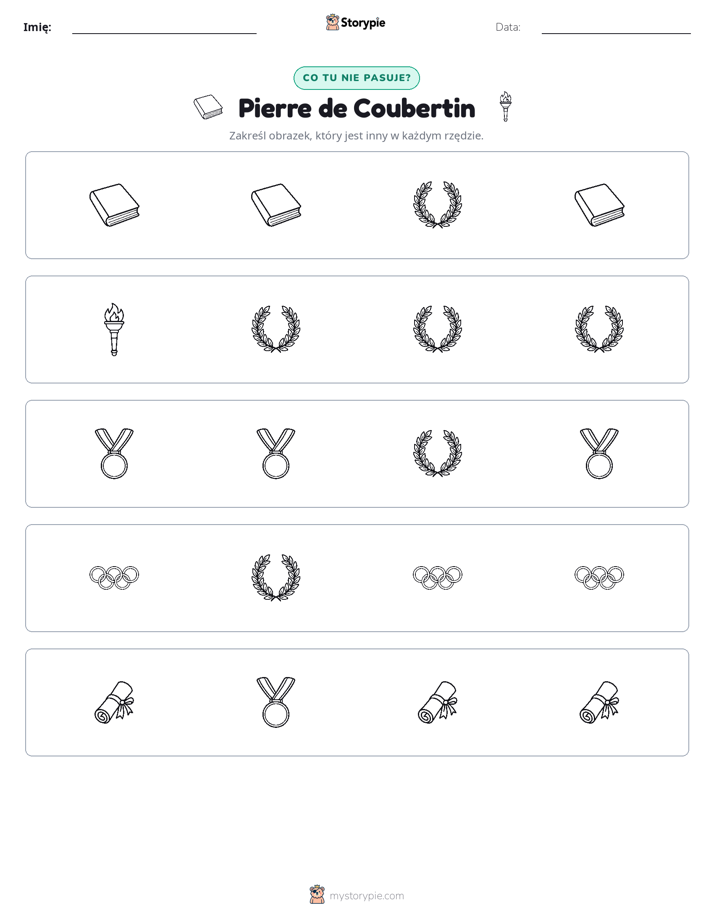Select the first Olympic rings icon

(x=114, y=578)
